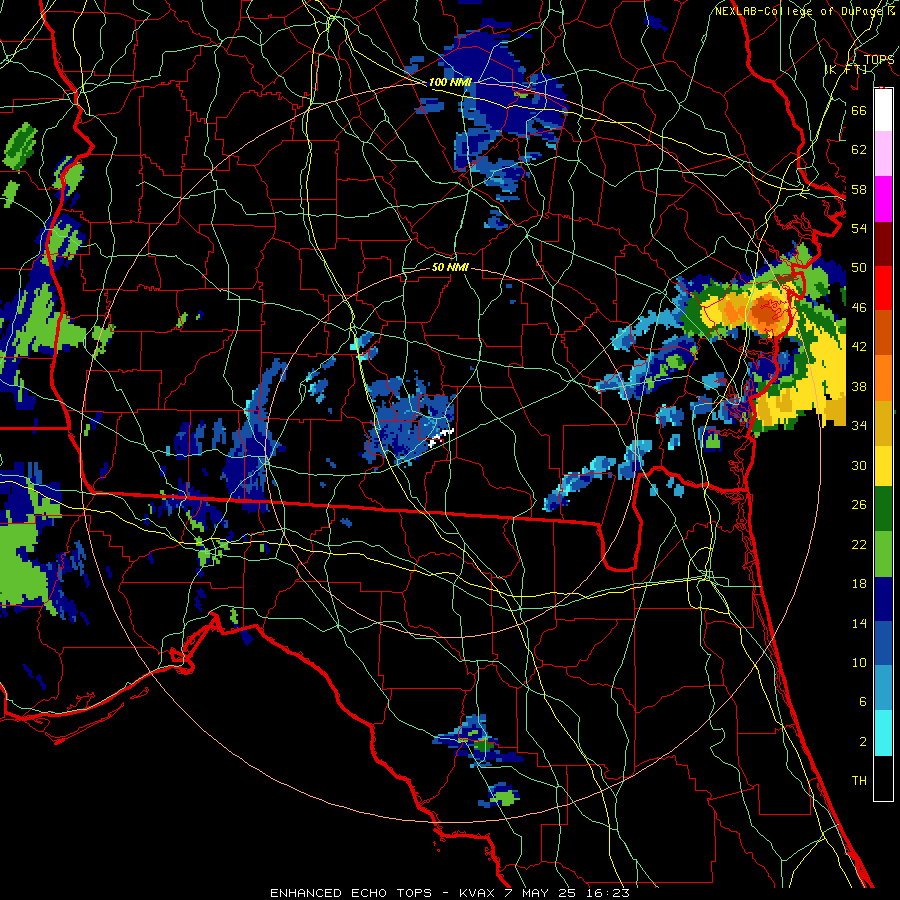Click the white radar site marker
Screen dimensions: 900x900
pos(441,437)
